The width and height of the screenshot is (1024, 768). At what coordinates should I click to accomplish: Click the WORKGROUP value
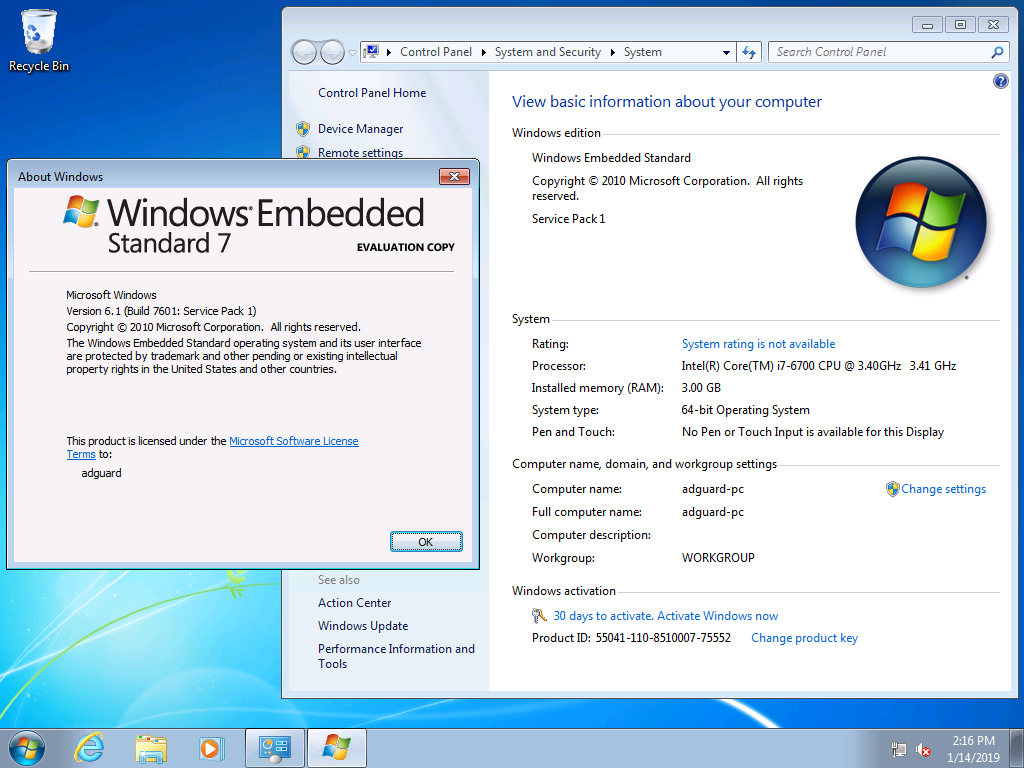click(718, 558)
